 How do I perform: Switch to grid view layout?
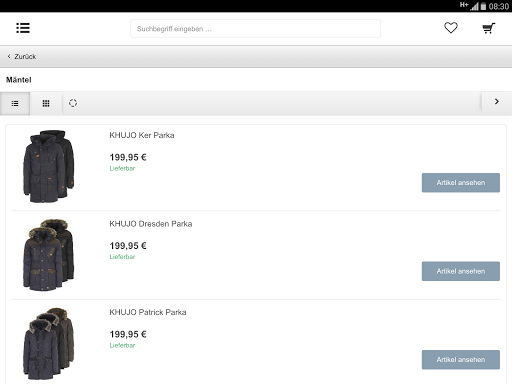(46, 104)
